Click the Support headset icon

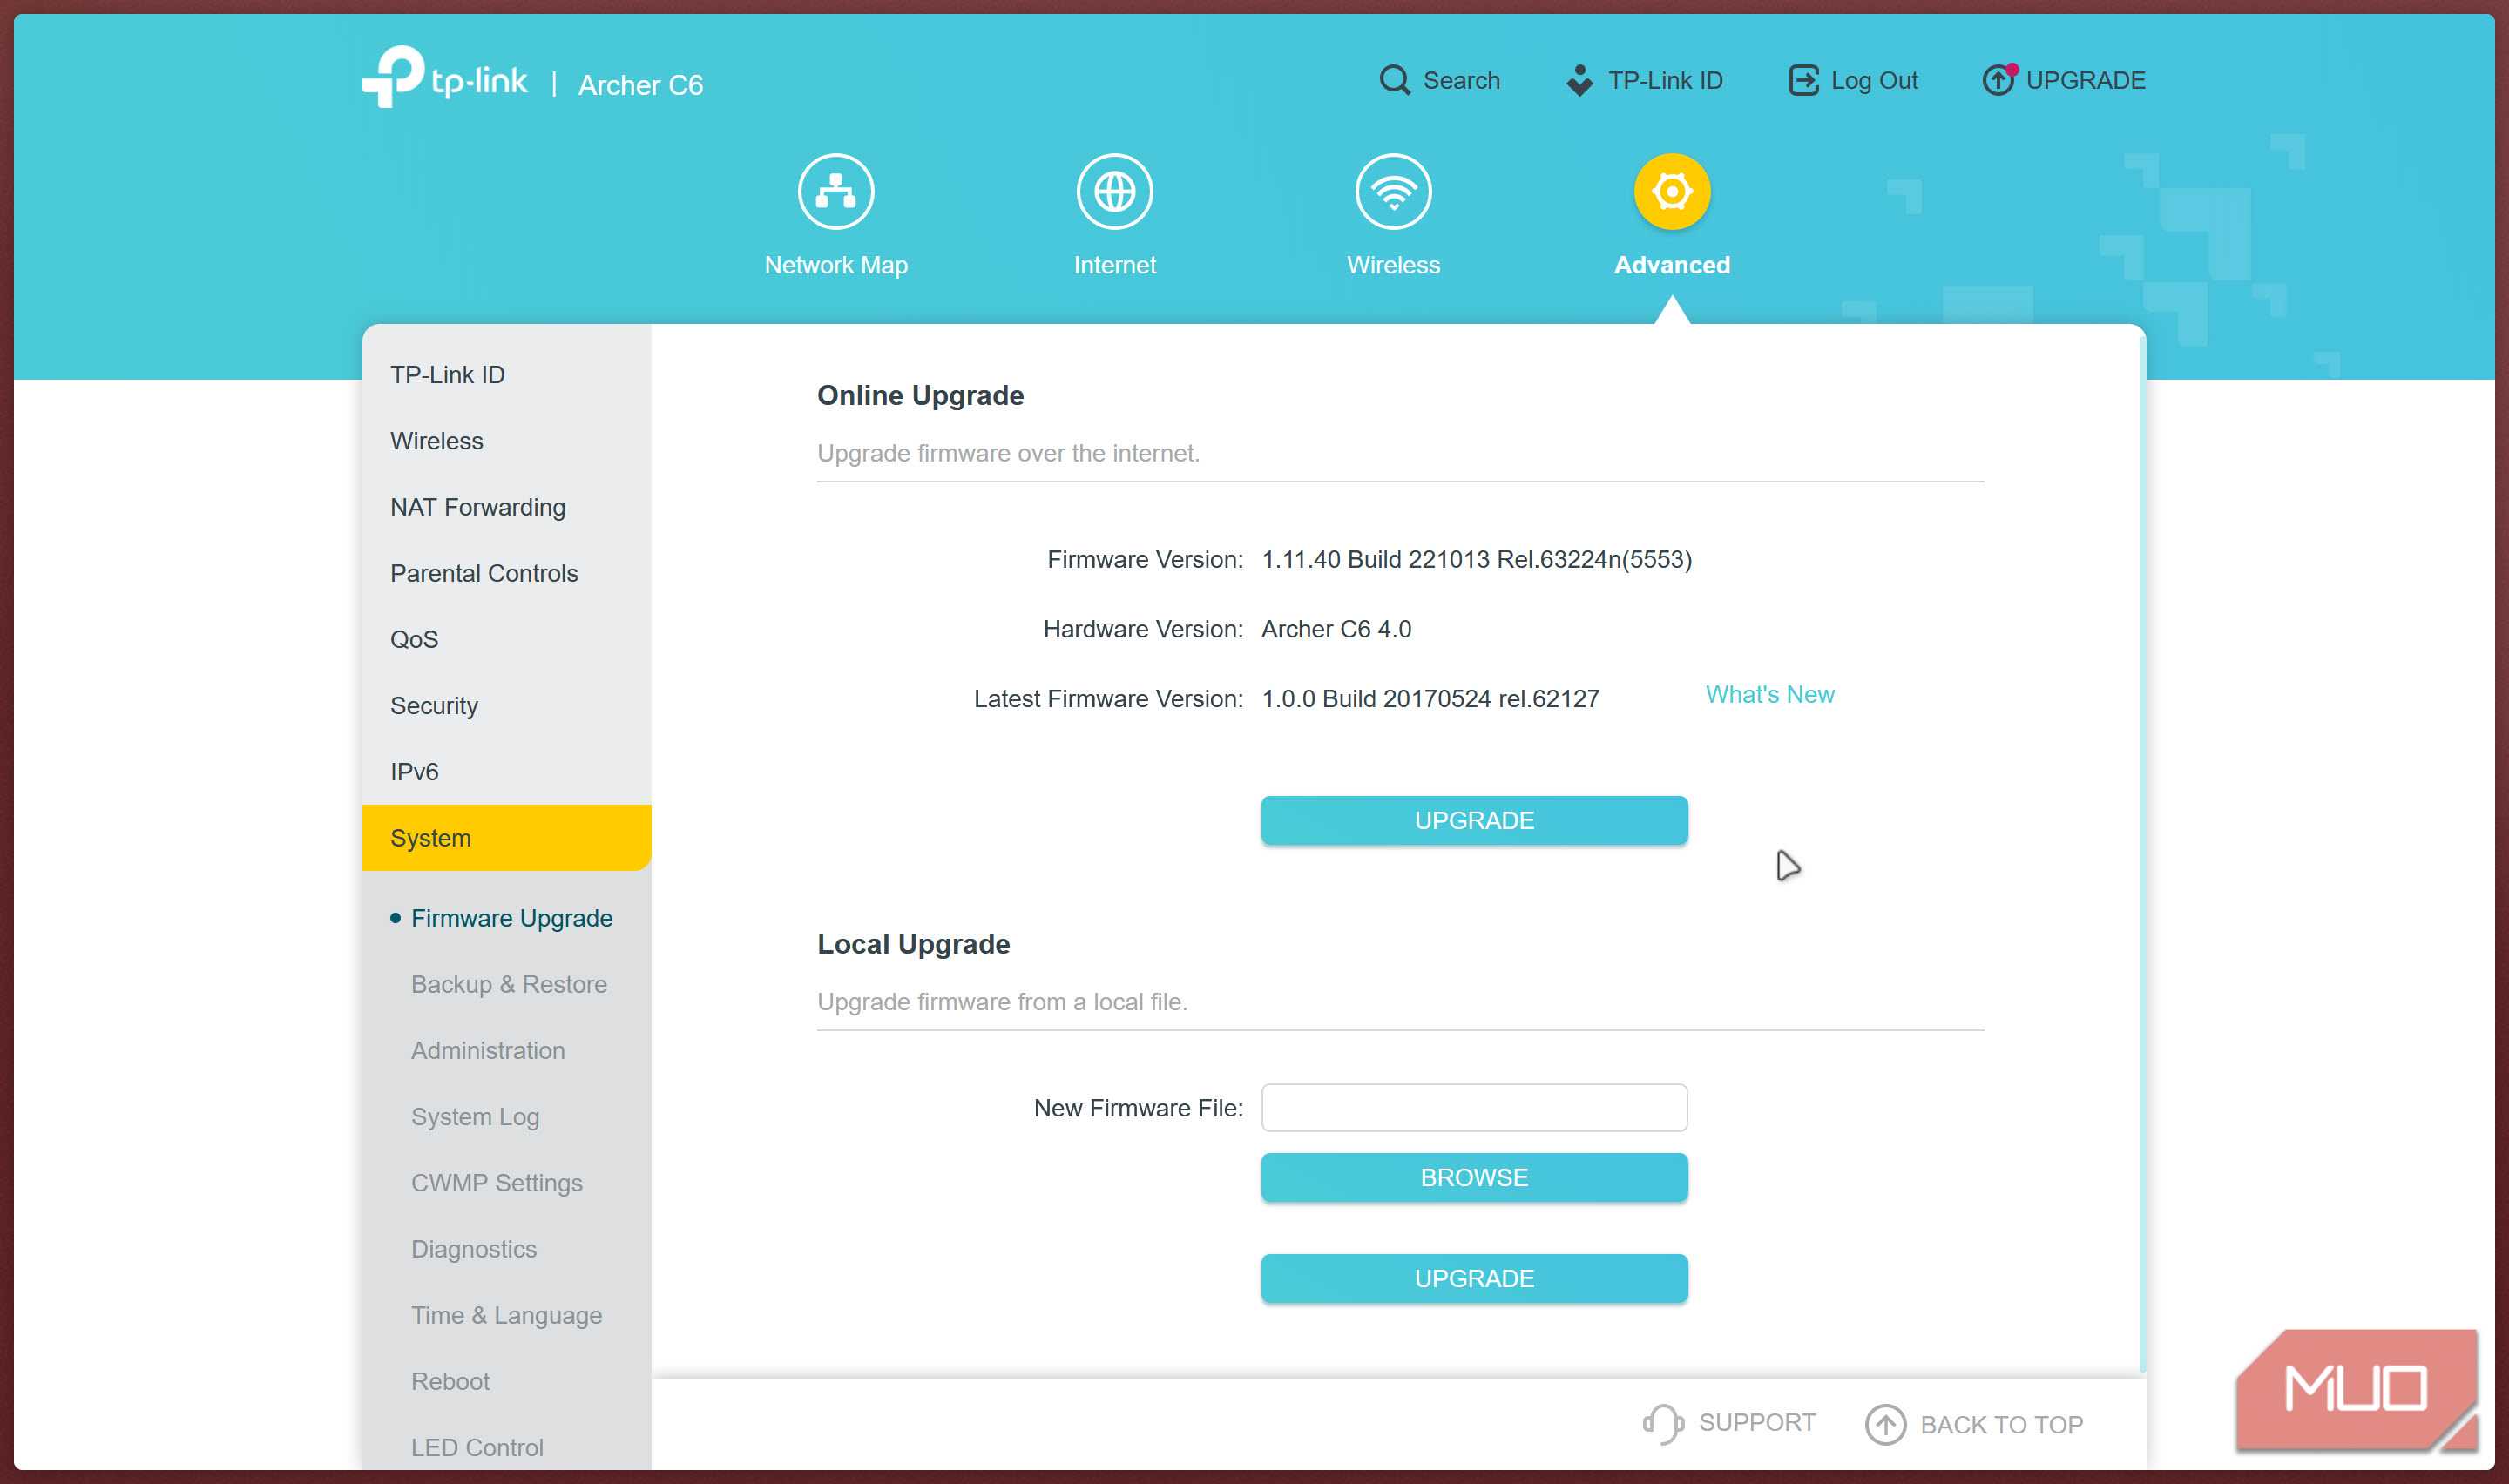point(1663,1422)
